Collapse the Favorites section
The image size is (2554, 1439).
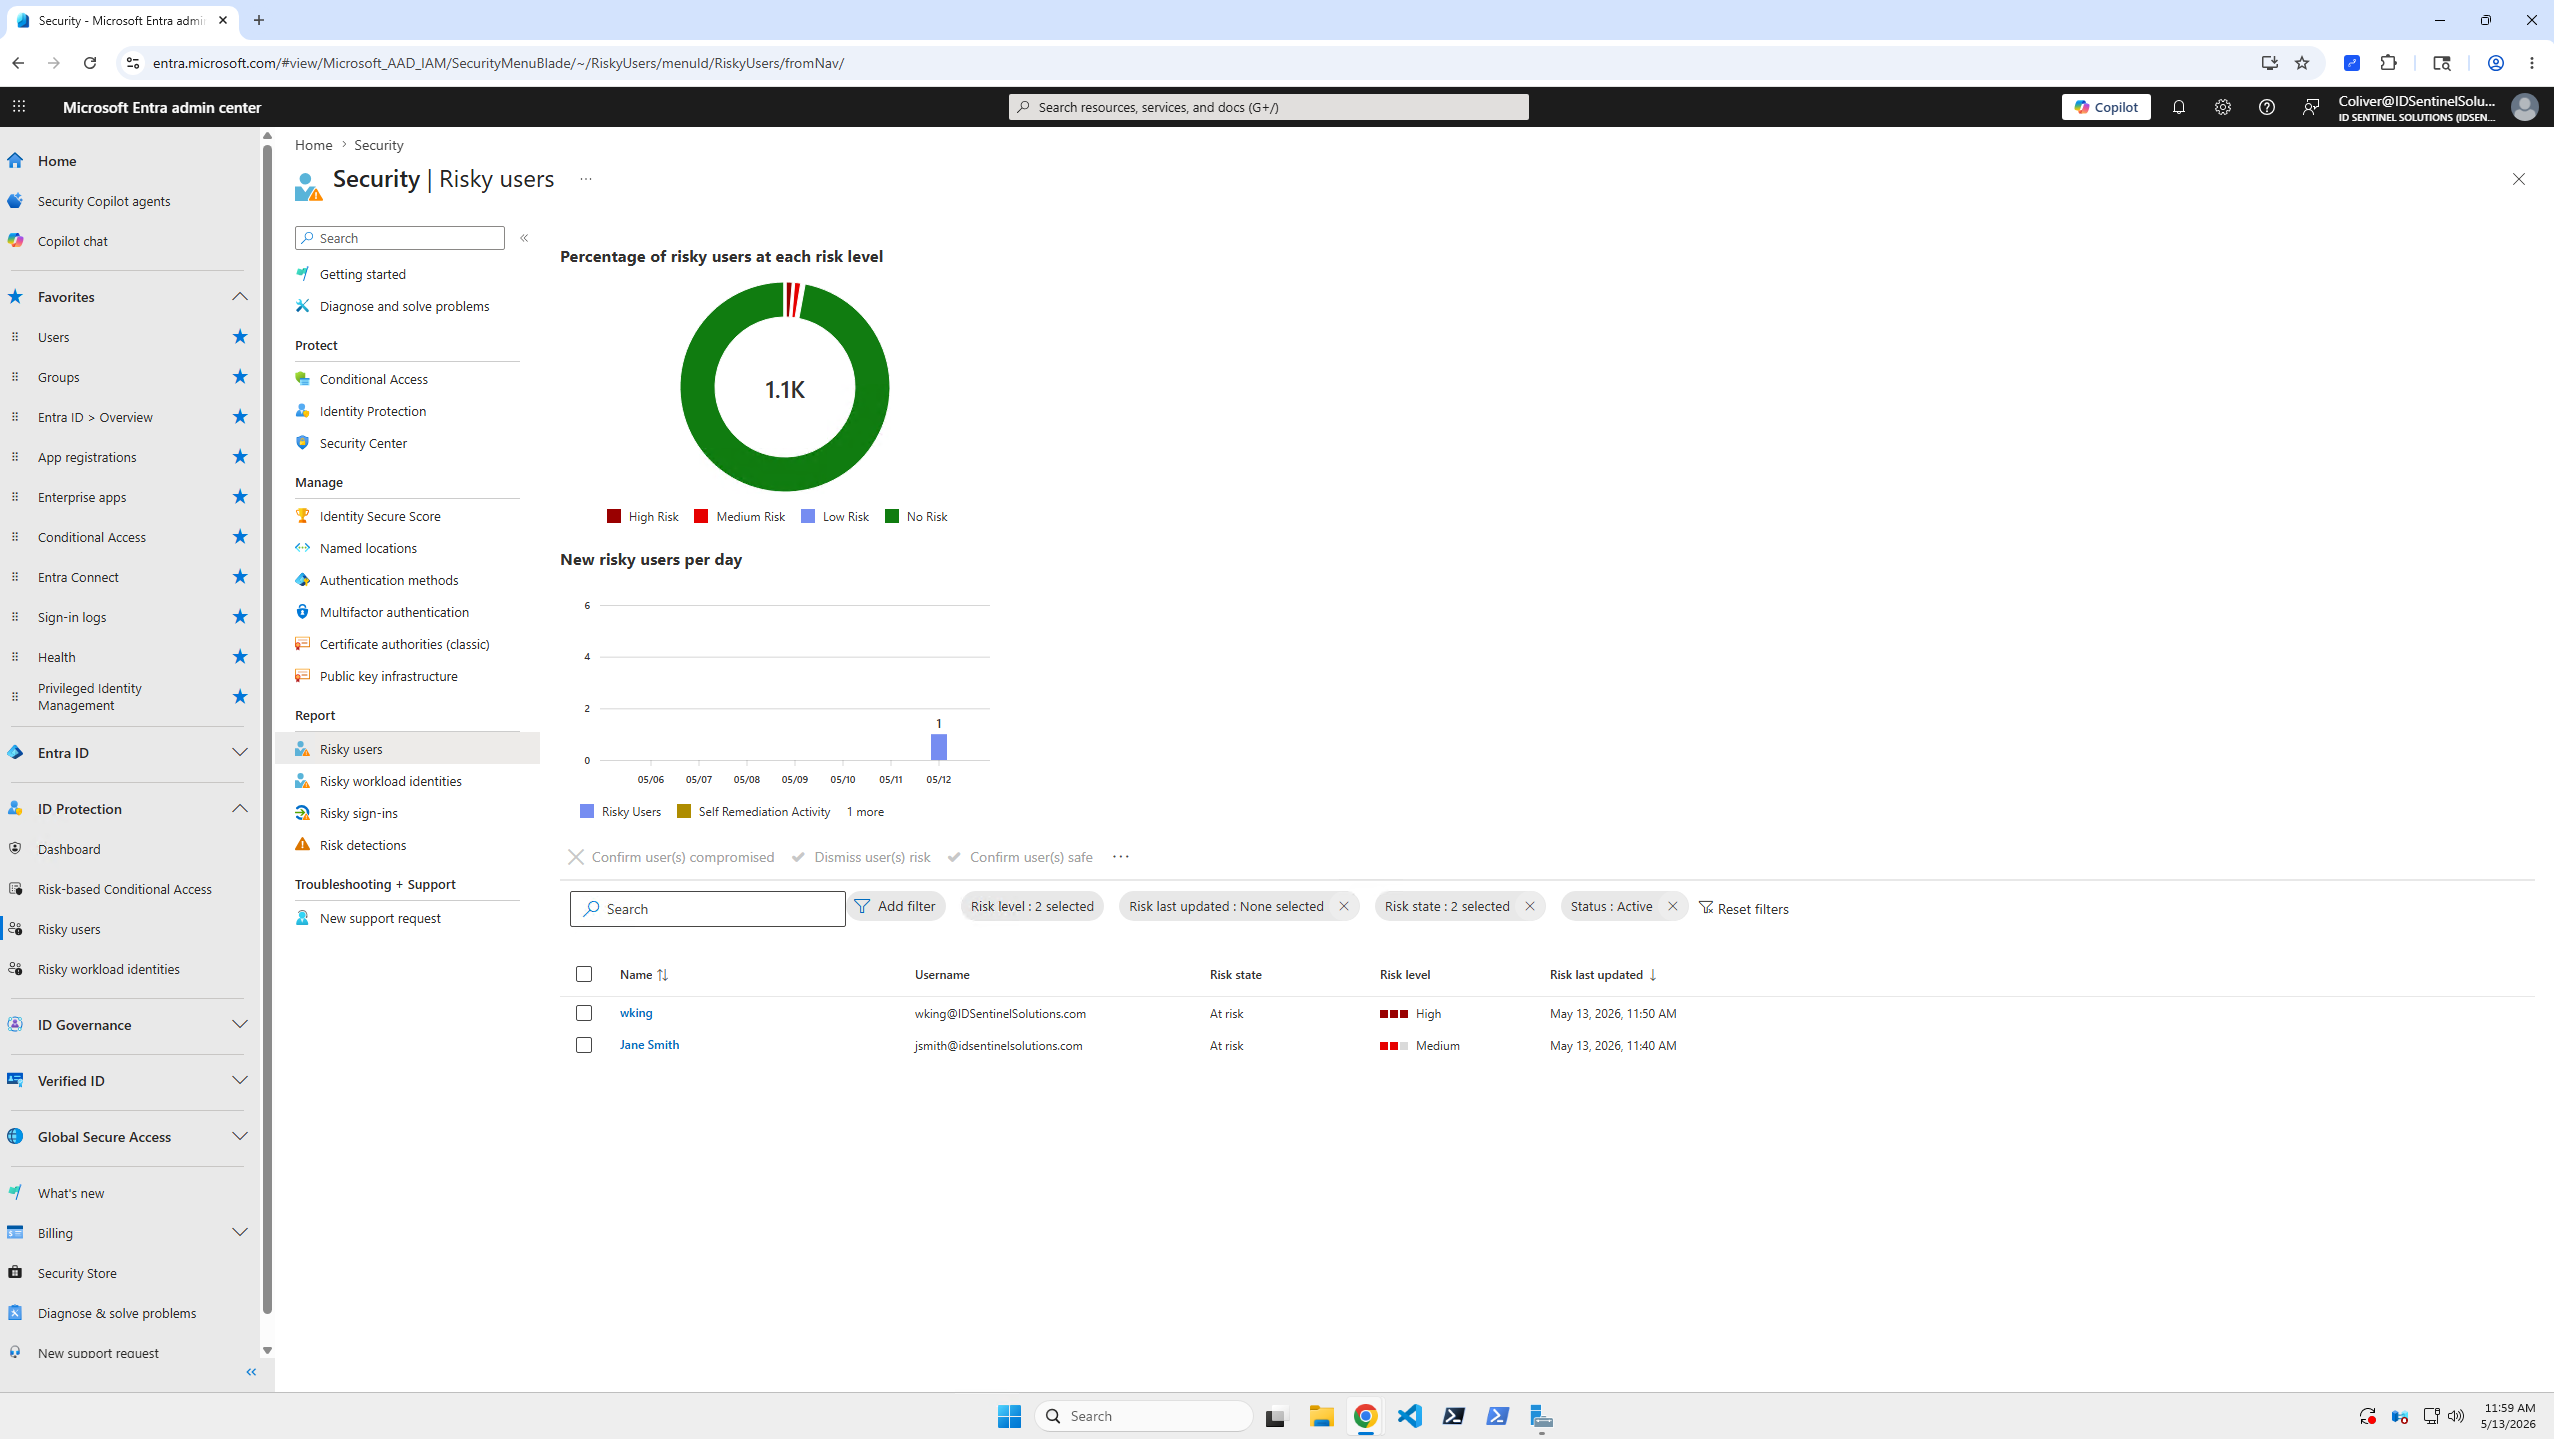240,297
